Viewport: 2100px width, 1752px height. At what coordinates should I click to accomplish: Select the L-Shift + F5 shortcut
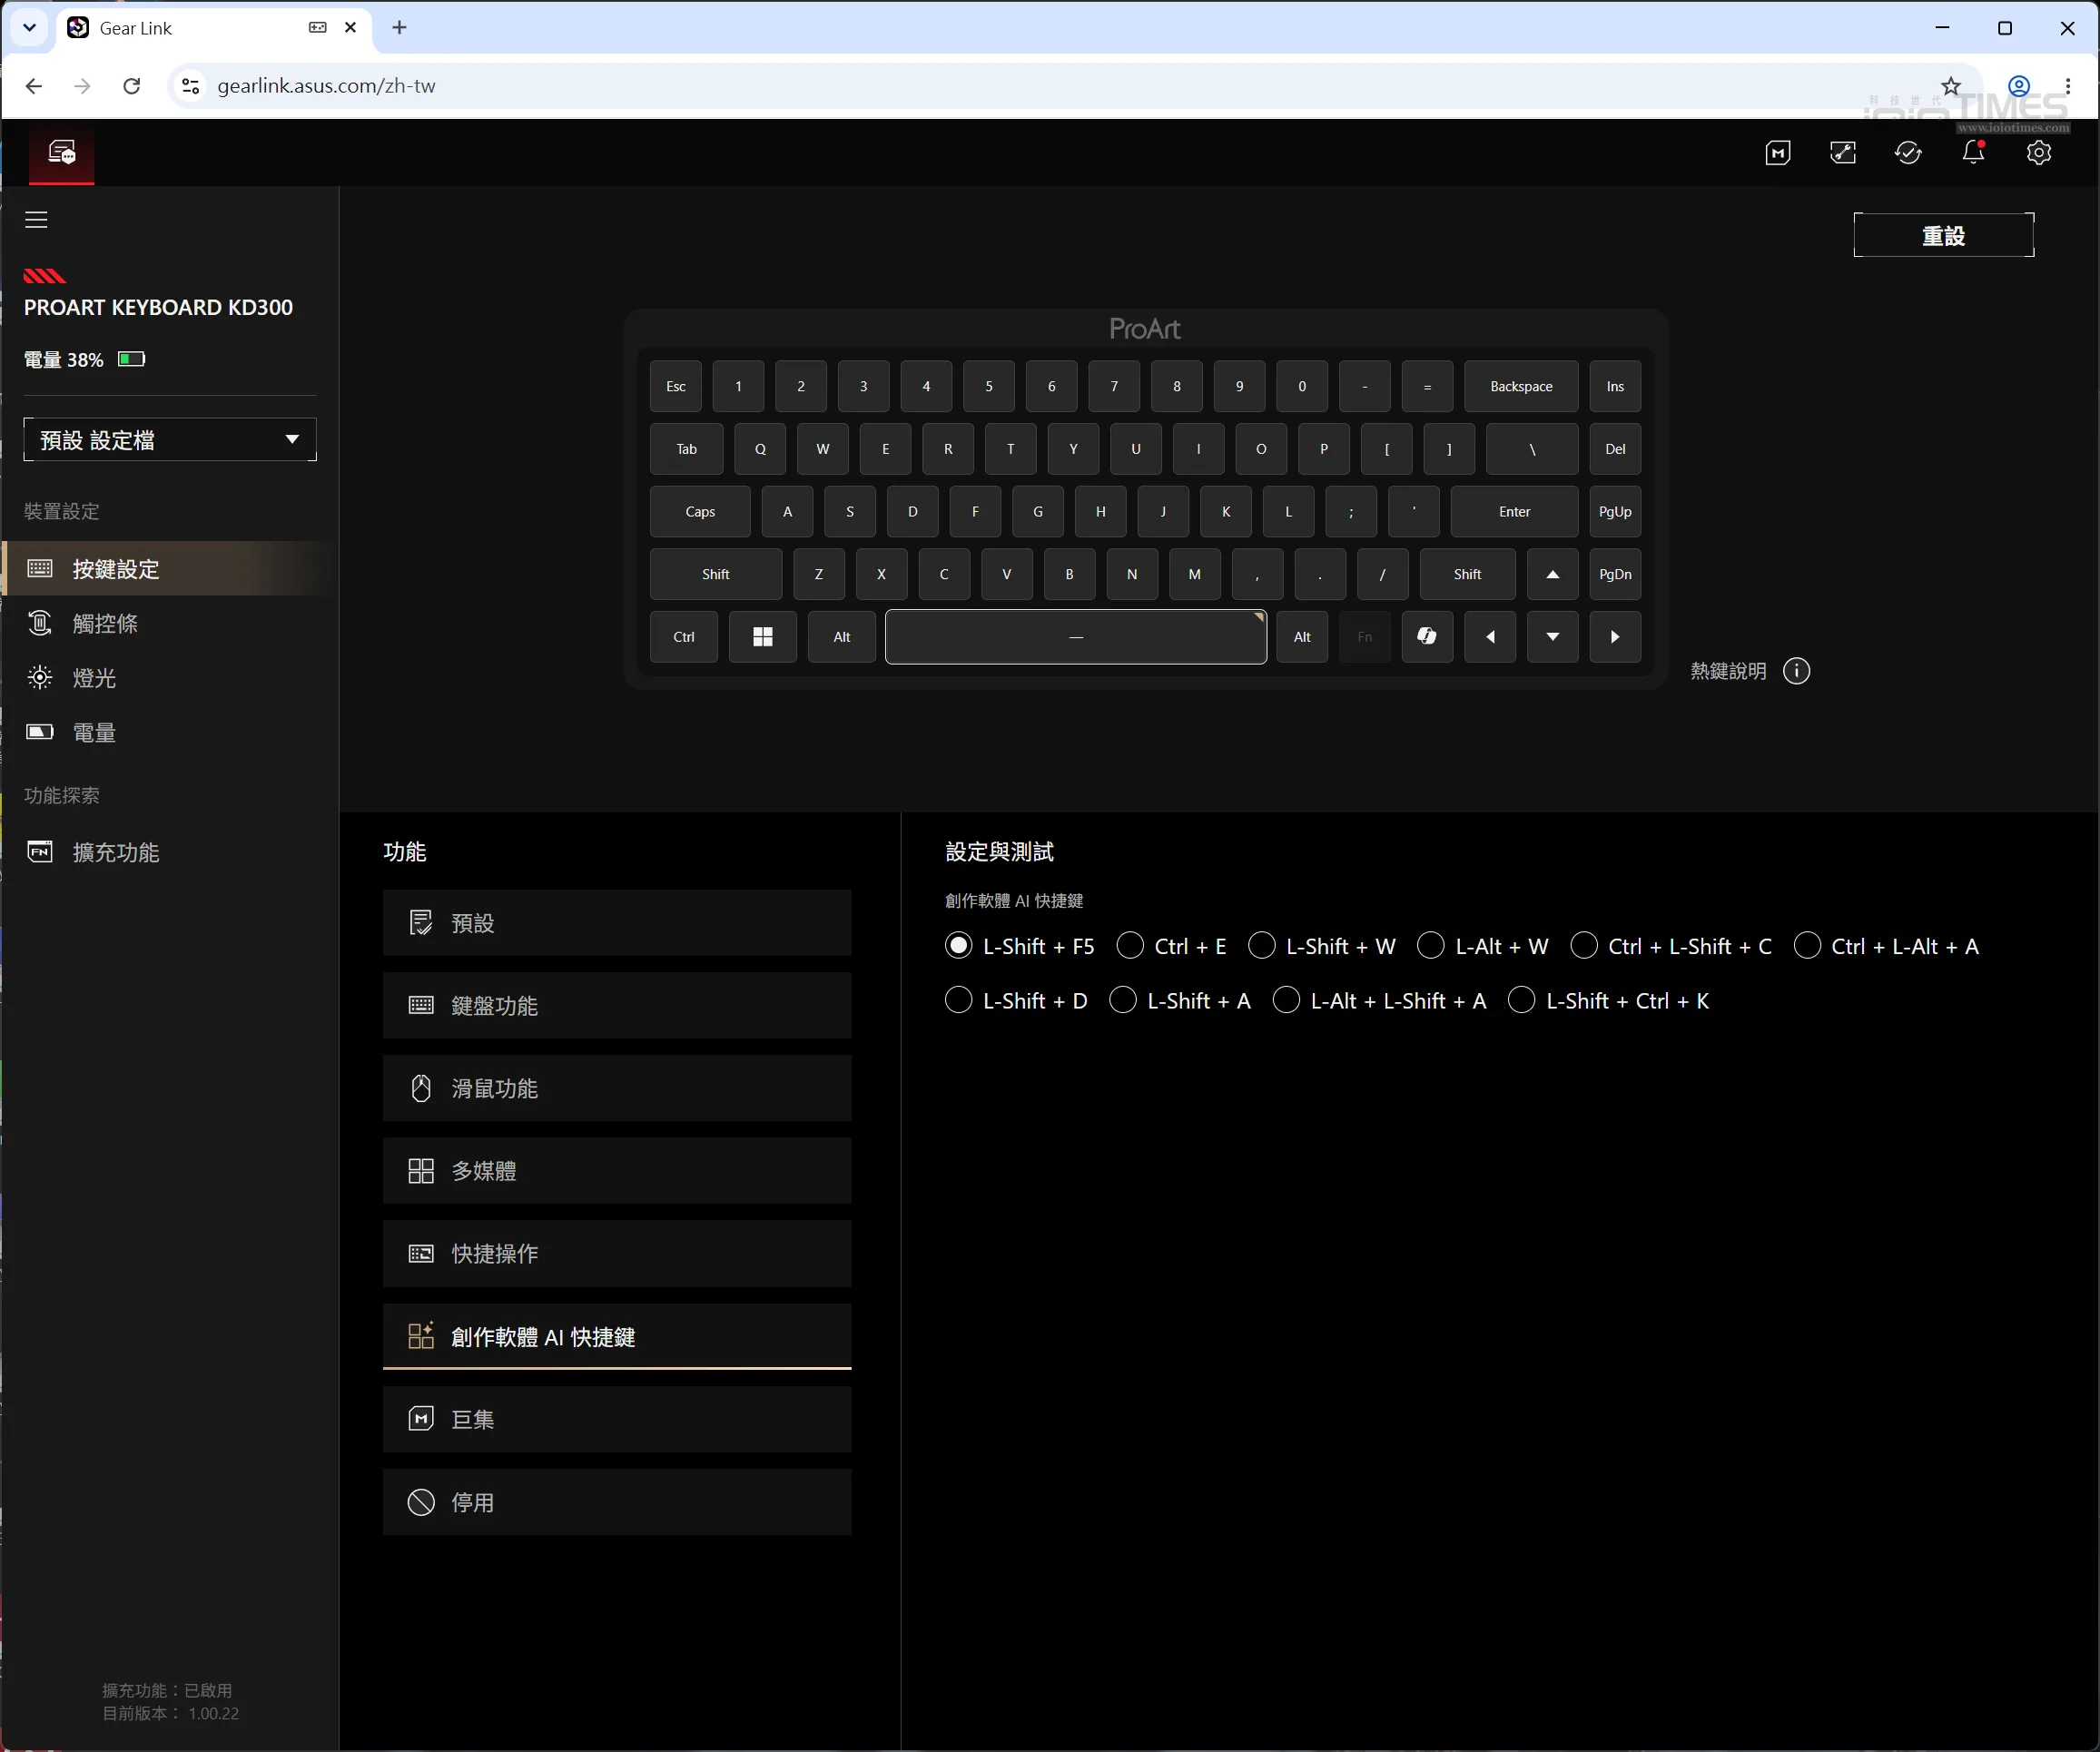(x=1019, y=946)
